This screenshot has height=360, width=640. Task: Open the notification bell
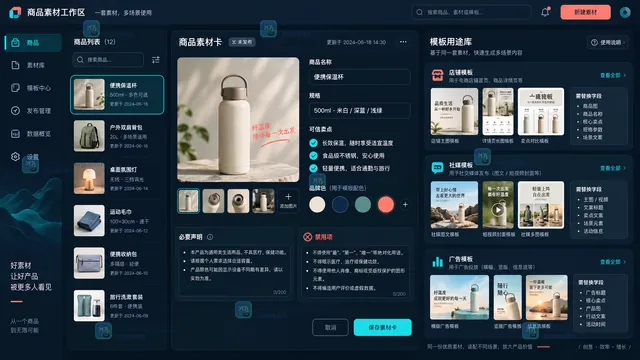click(x=545, y=12)
